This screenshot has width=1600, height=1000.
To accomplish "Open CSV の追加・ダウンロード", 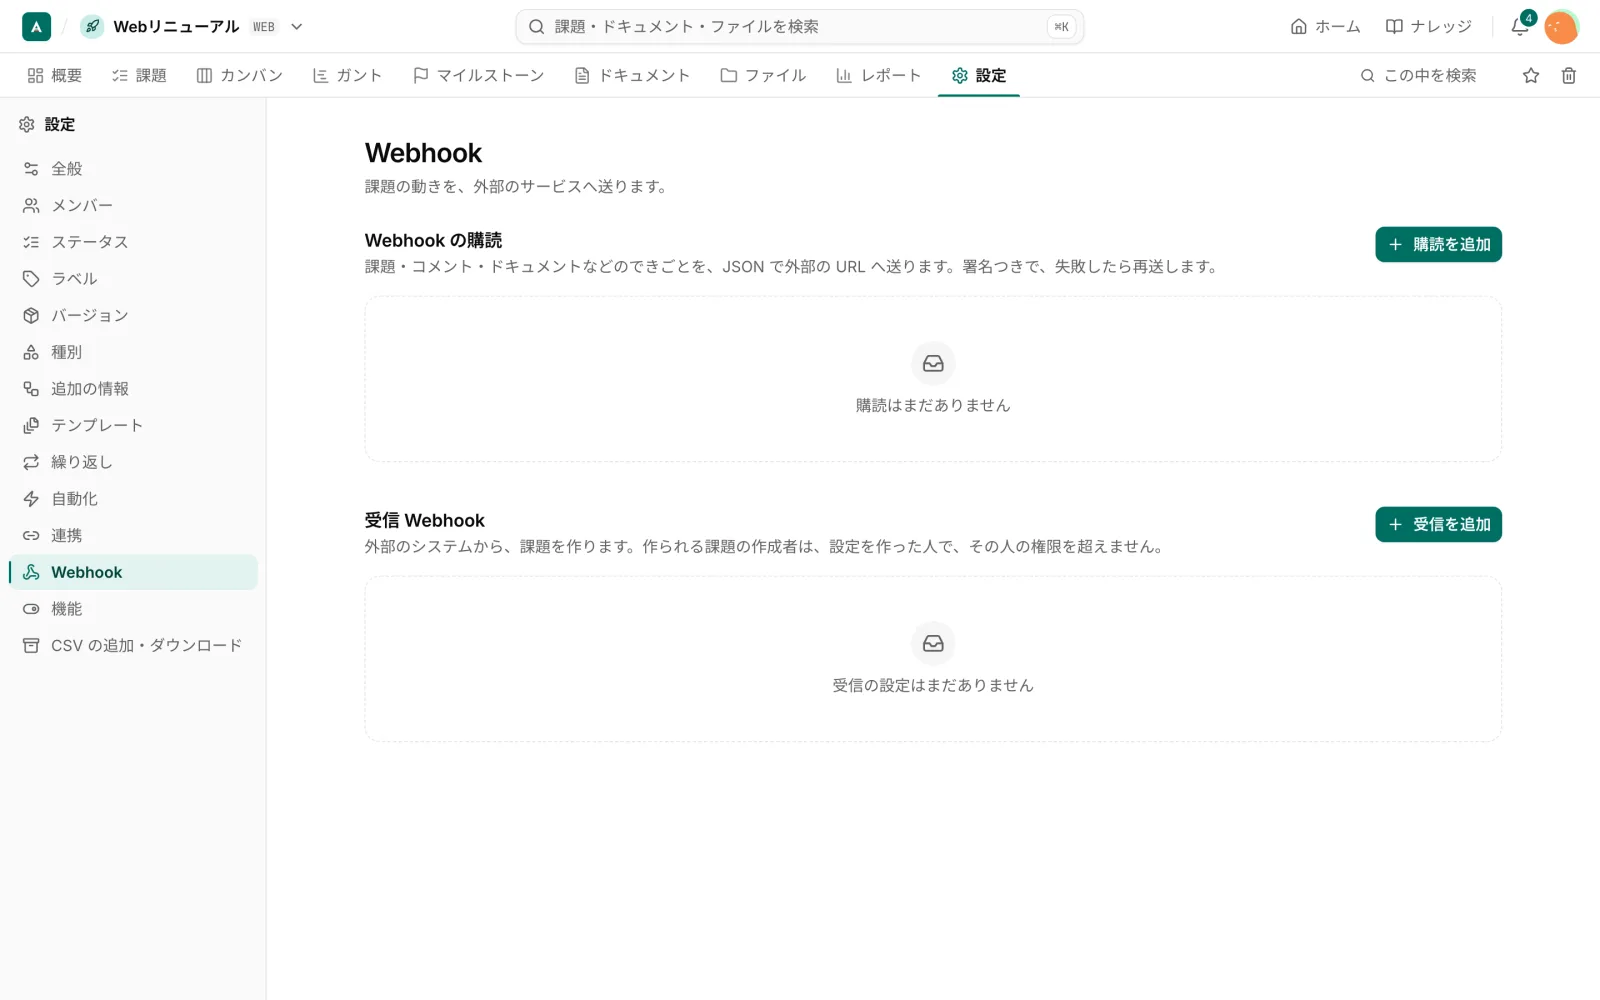I will coord(133,645).
